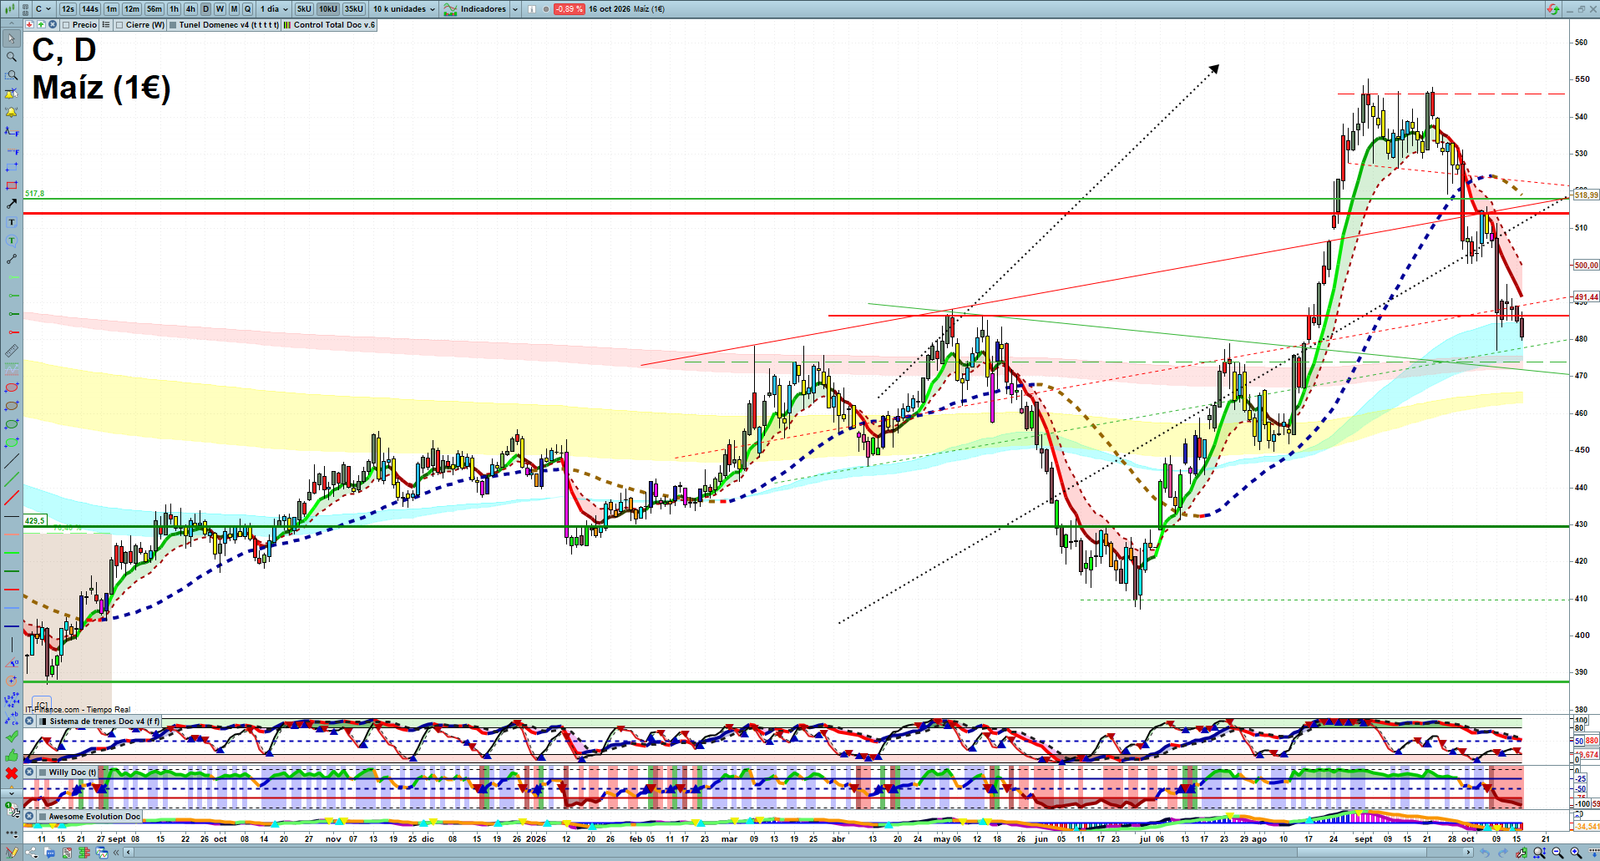Switch to the 1h timeframe

coord(174,9)
